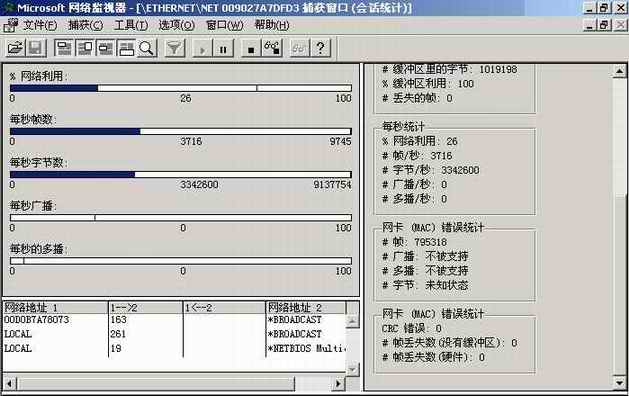Click the session list down scroll arrow
629x396 pixels.
tap(352, 370)
